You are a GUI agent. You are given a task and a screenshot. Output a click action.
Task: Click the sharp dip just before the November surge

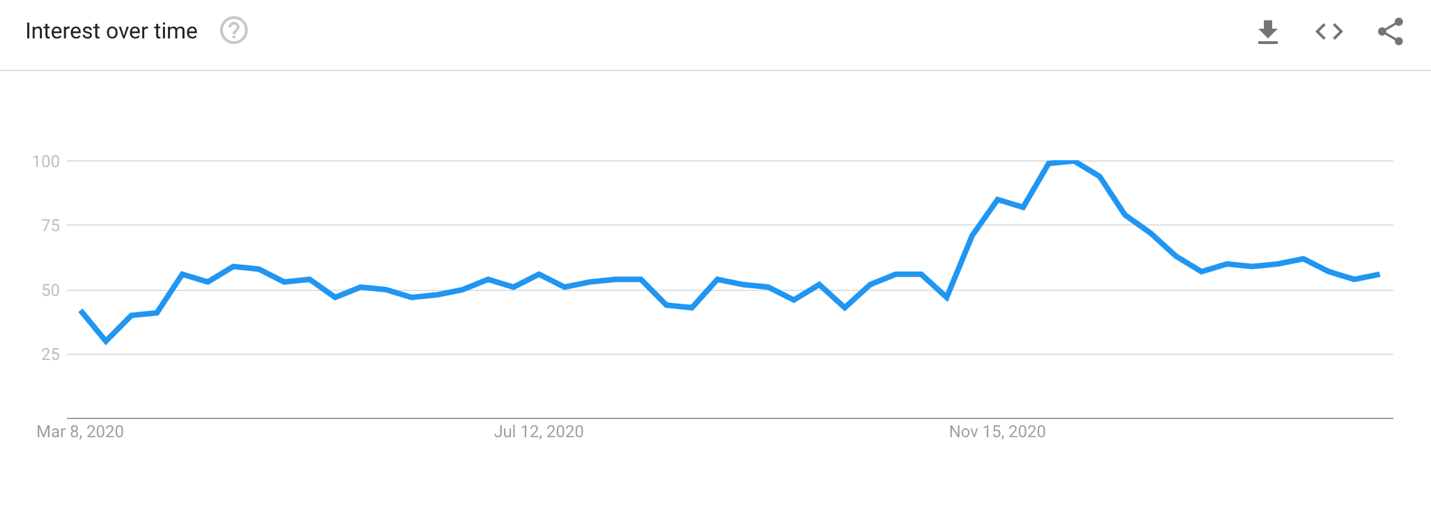946,298
